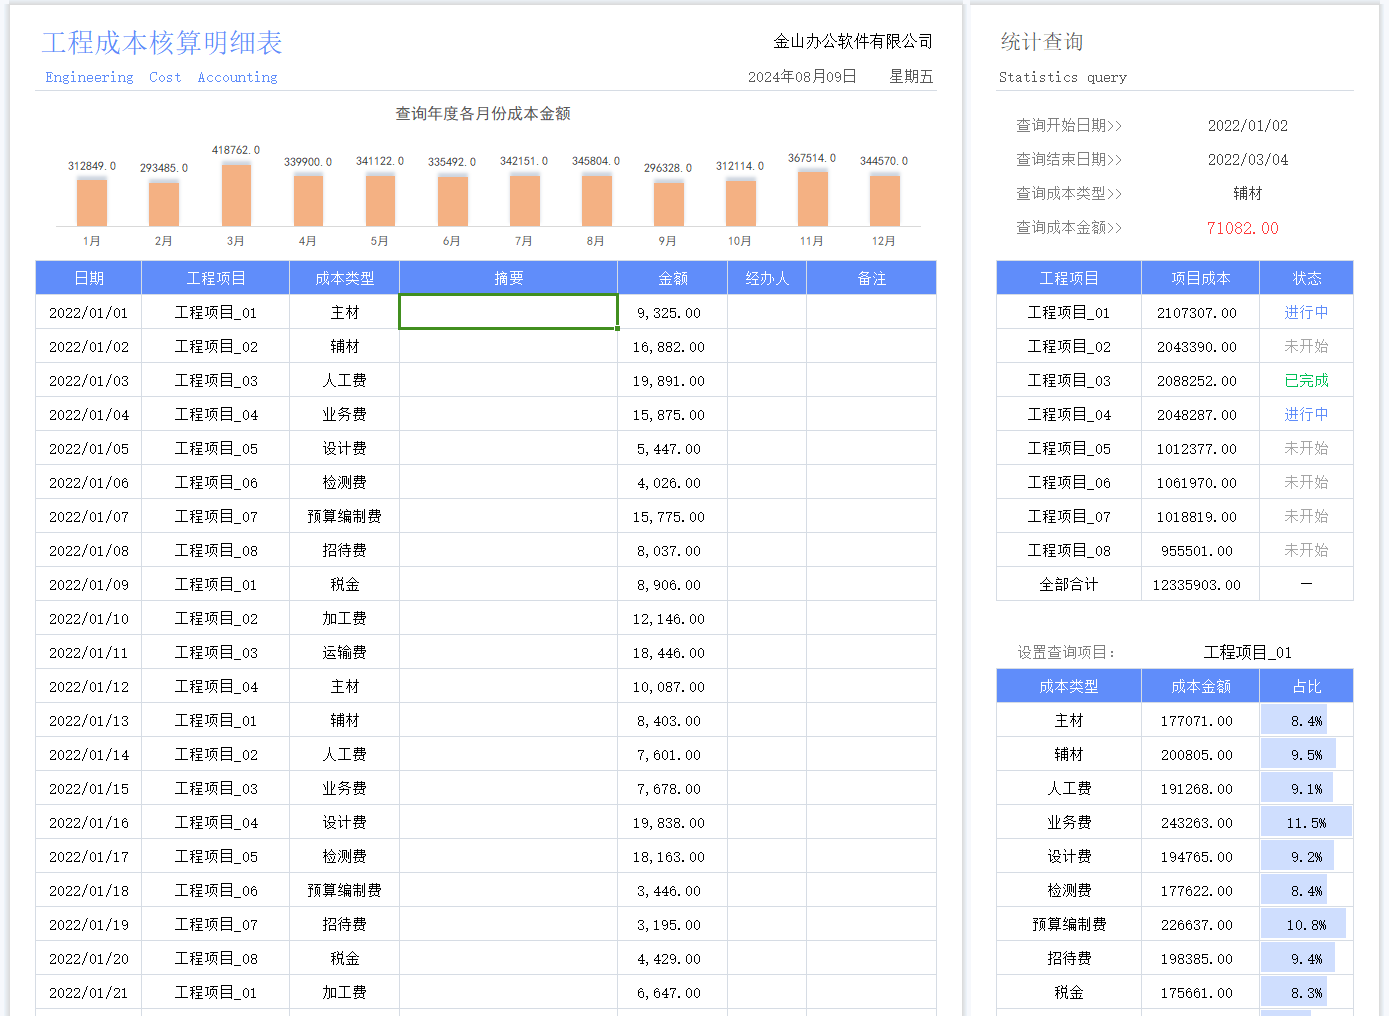This screenshot has width=1389, height=1016.
Task: Click the 8.4% data bar for 主材
Action: point(1294,720)
